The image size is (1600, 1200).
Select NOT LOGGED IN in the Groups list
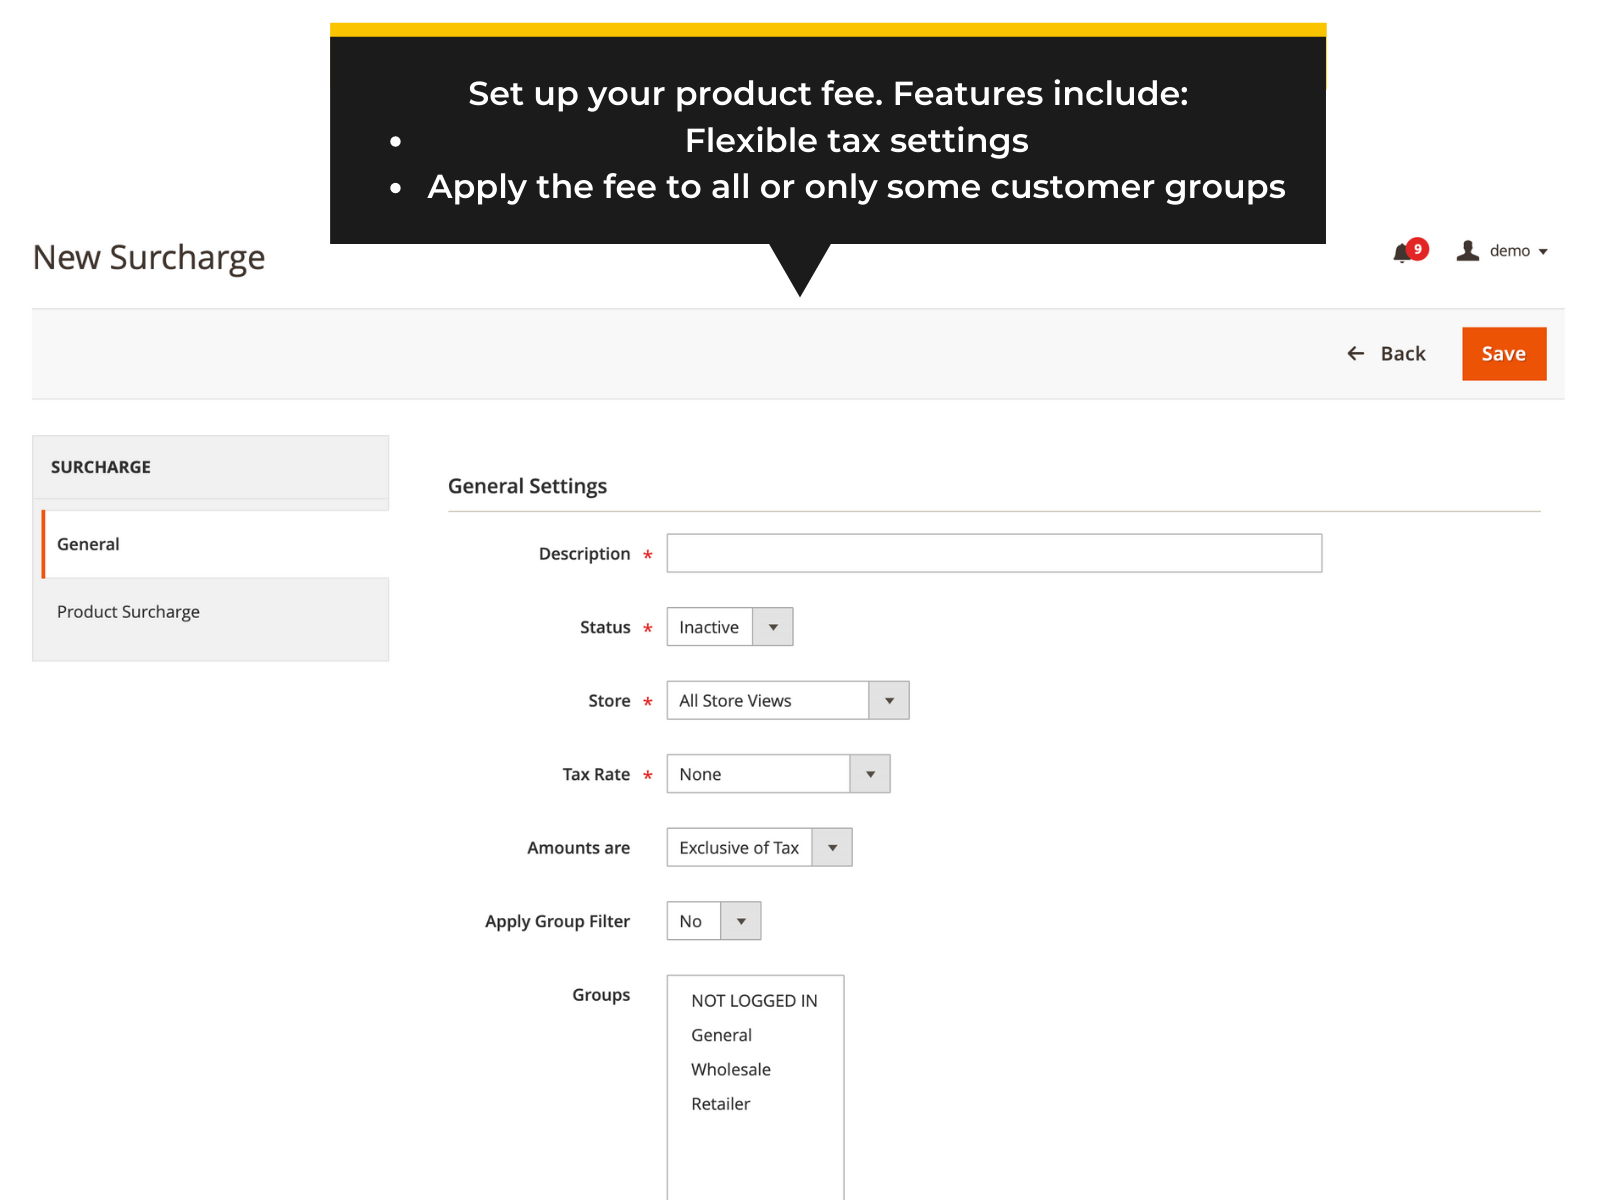pos(754,1000)
